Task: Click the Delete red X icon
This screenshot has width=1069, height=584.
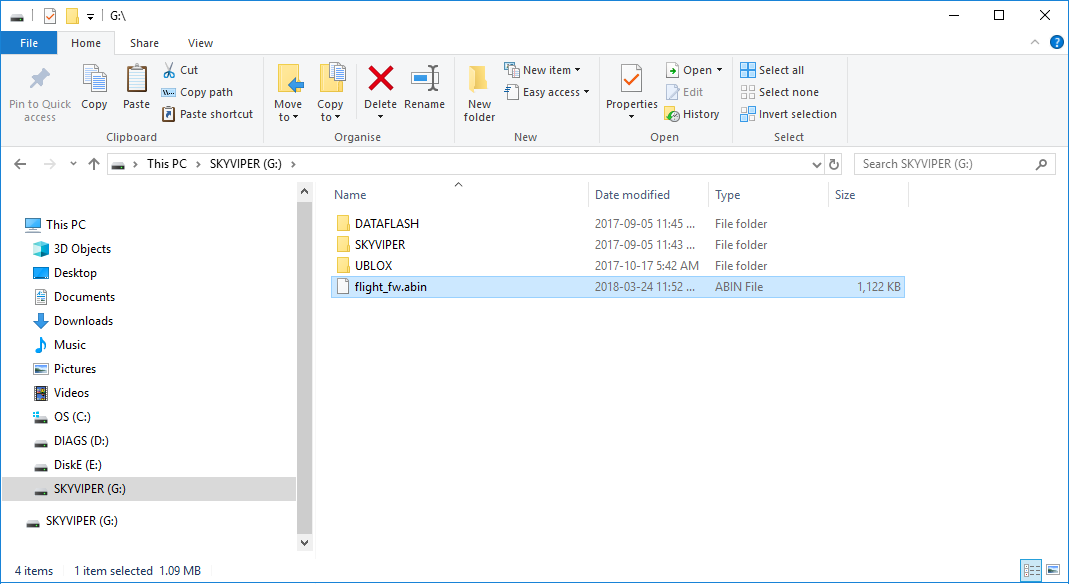Action: (x=380, y=80)
